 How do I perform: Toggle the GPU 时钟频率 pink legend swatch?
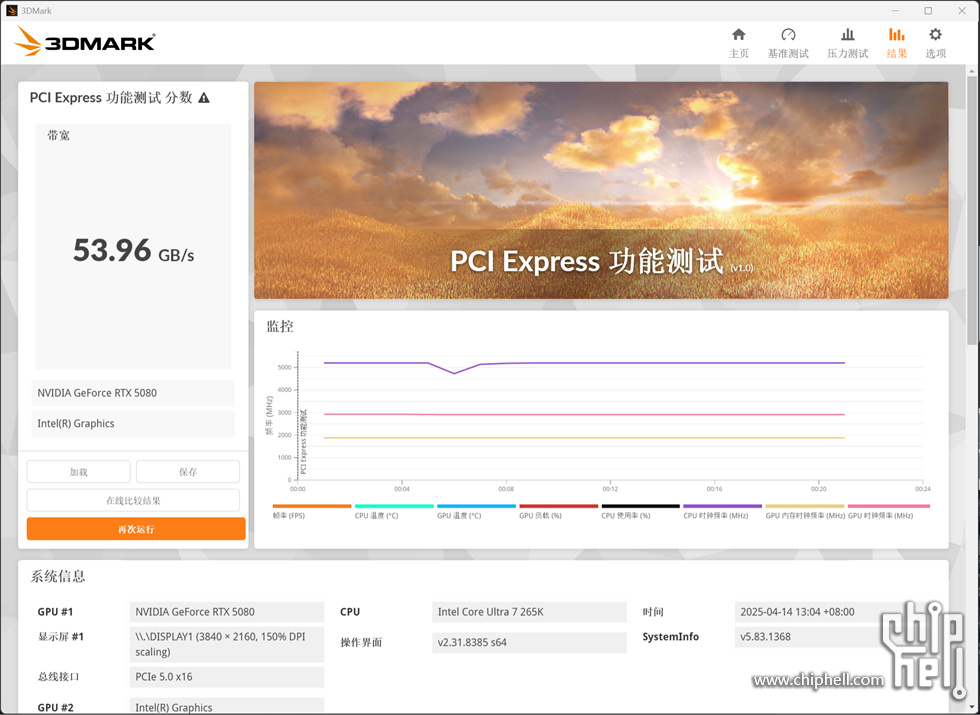(888, 506)
